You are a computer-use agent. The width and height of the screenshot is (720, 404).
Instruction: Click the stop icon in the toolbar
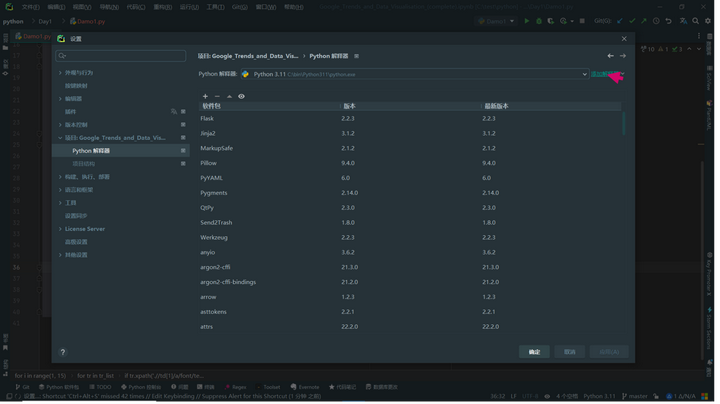tap(582, 21)
